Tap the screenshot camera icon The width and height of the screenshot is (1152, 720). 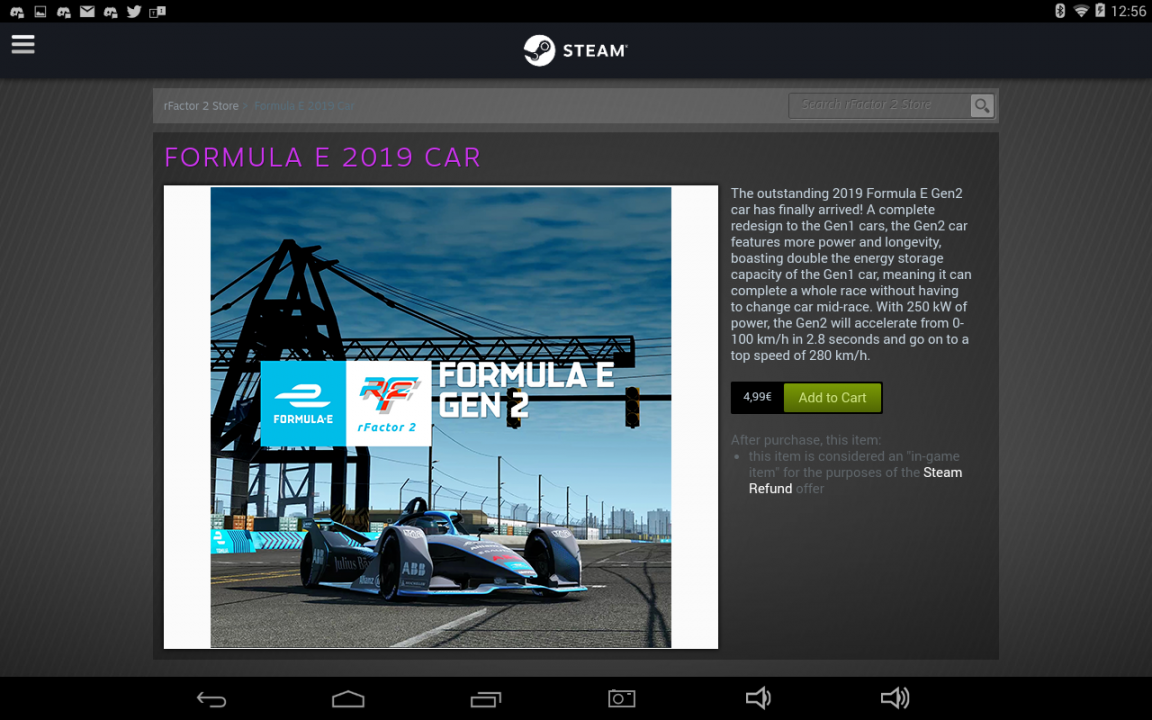(622, 698)
